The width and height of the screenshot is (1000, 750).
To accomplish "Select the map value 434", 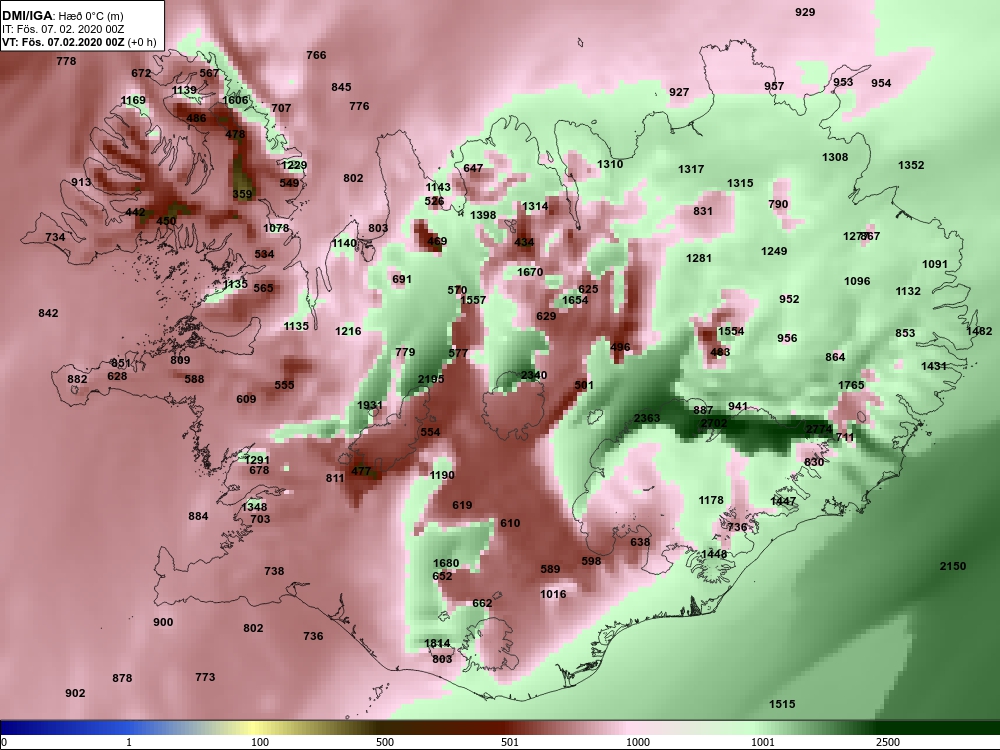I will pyautogui.click(x=524, y=242).
